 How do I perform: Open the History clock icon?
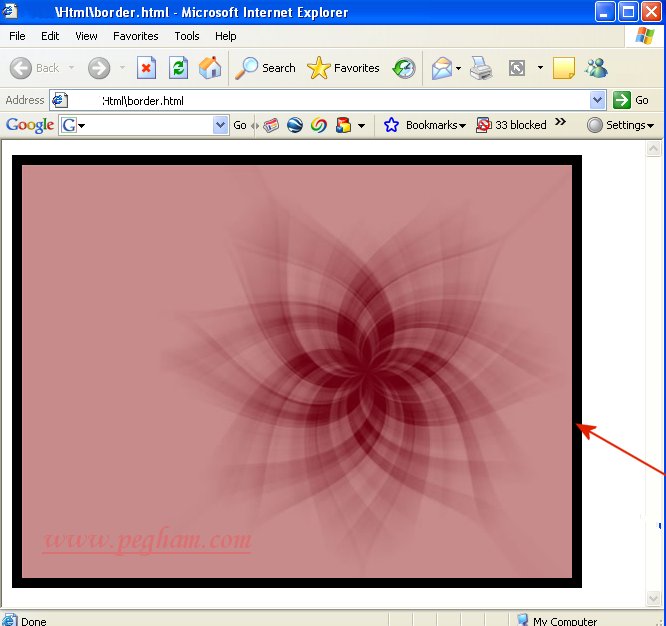404,68
